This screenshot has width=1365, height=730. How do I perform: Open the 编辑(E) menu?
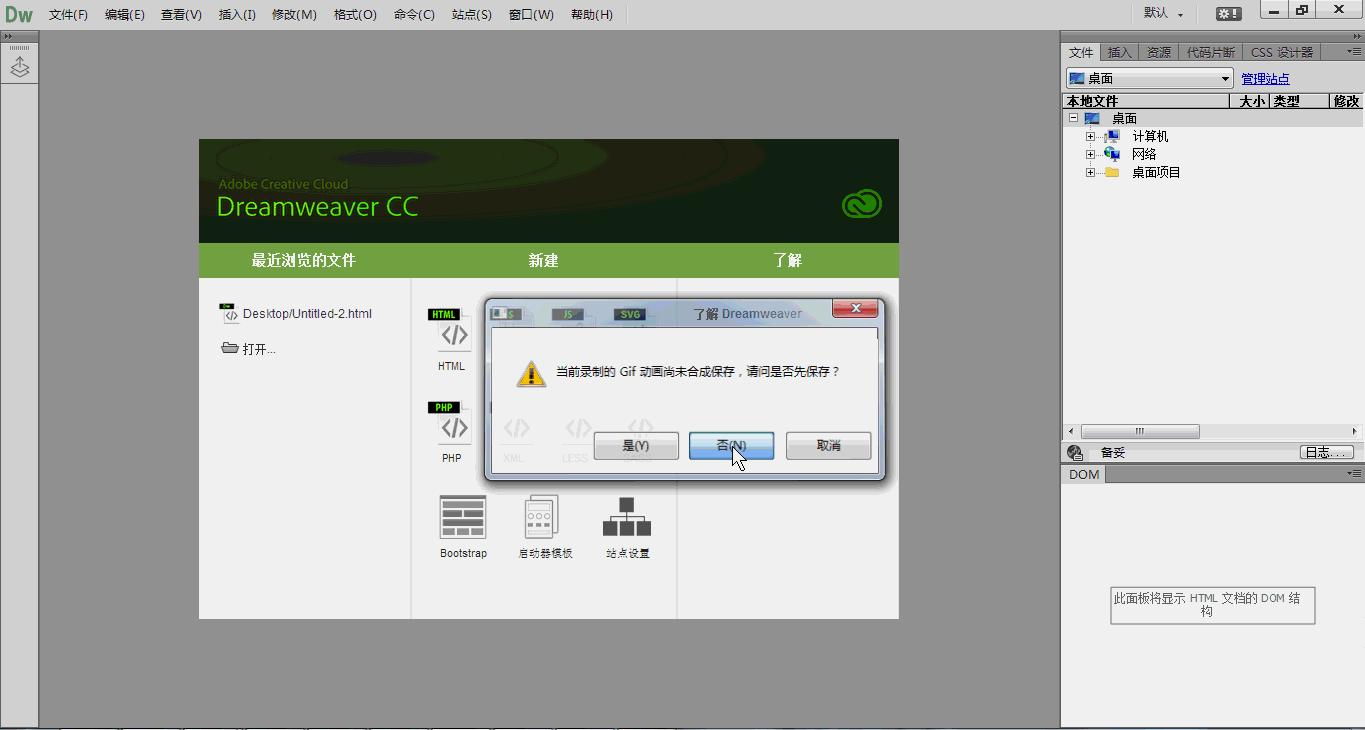pyautogui.click(x=124, y=15)
